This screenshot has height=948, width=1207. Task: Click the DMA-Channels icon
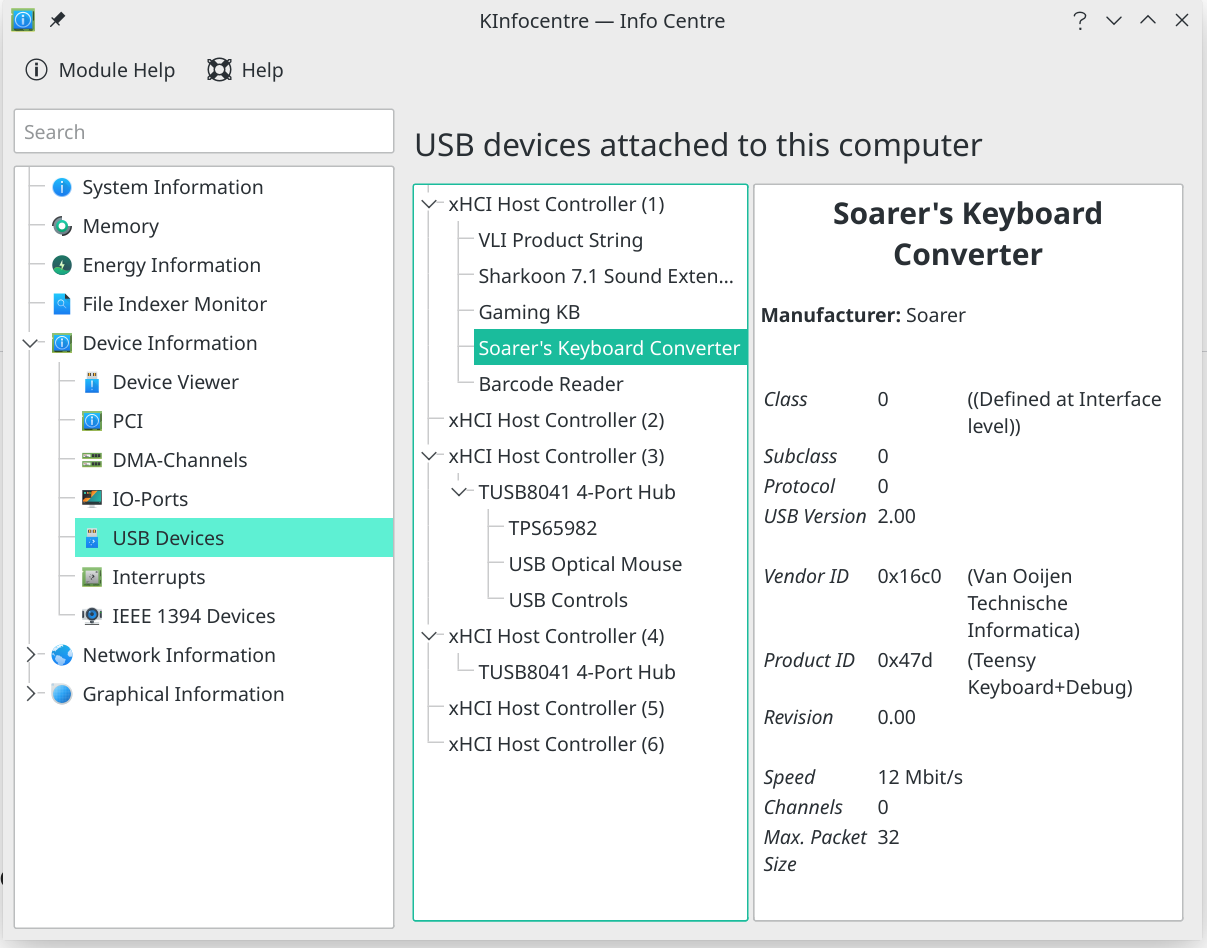pos(92,460)
